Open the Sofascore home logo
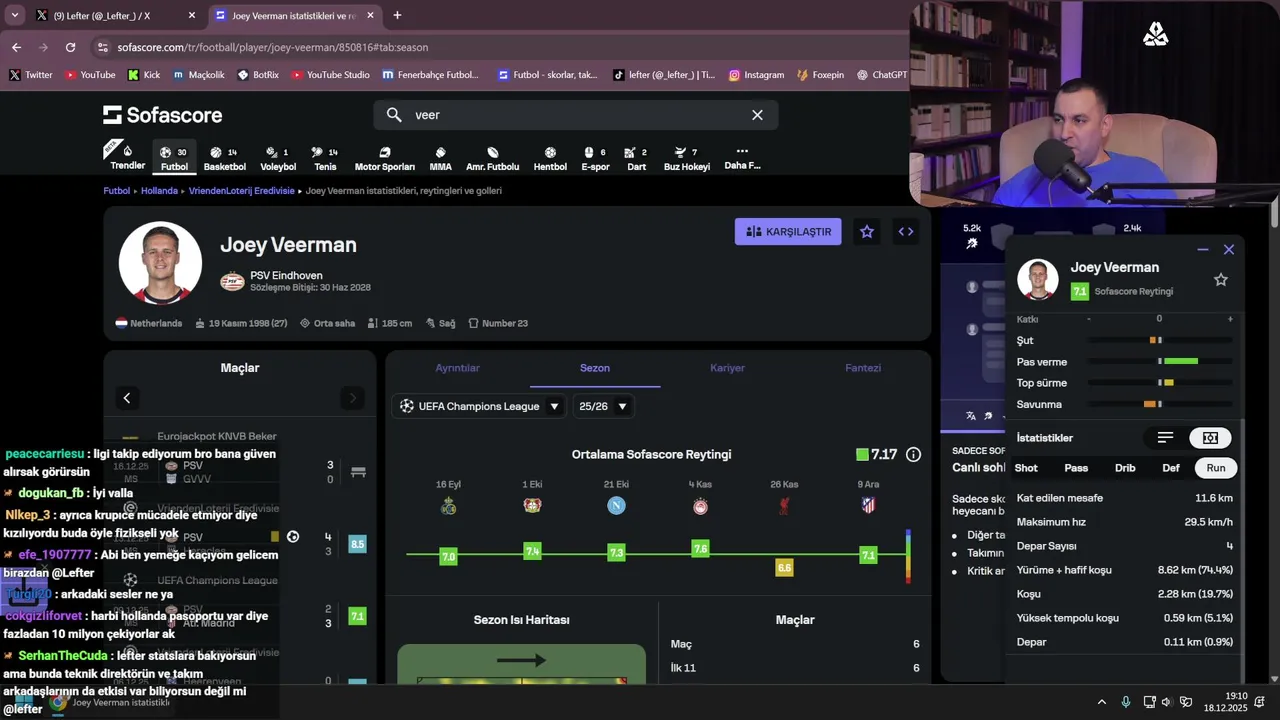 (162, 115)
